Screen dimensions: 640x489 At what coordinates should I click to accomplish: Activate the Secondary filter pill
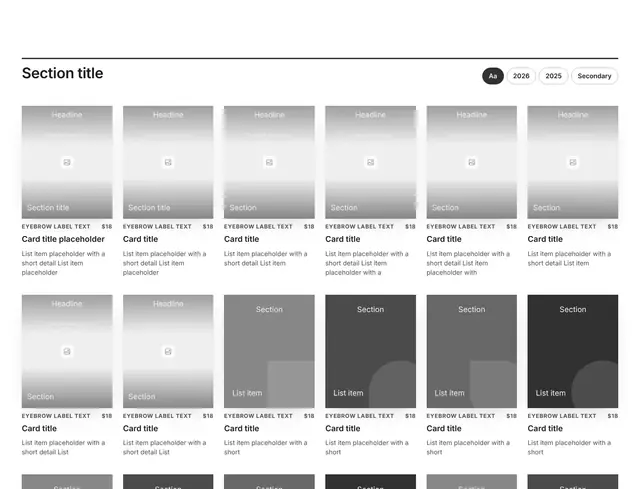tap(594, 76)
